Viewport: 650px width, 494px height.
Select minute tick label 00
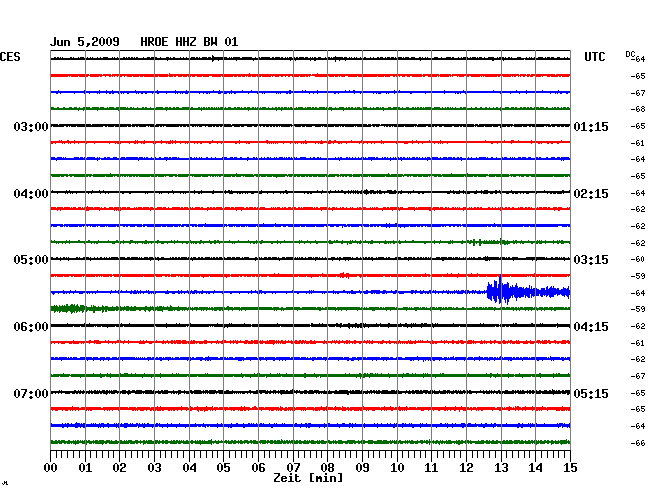click(51, 467)
